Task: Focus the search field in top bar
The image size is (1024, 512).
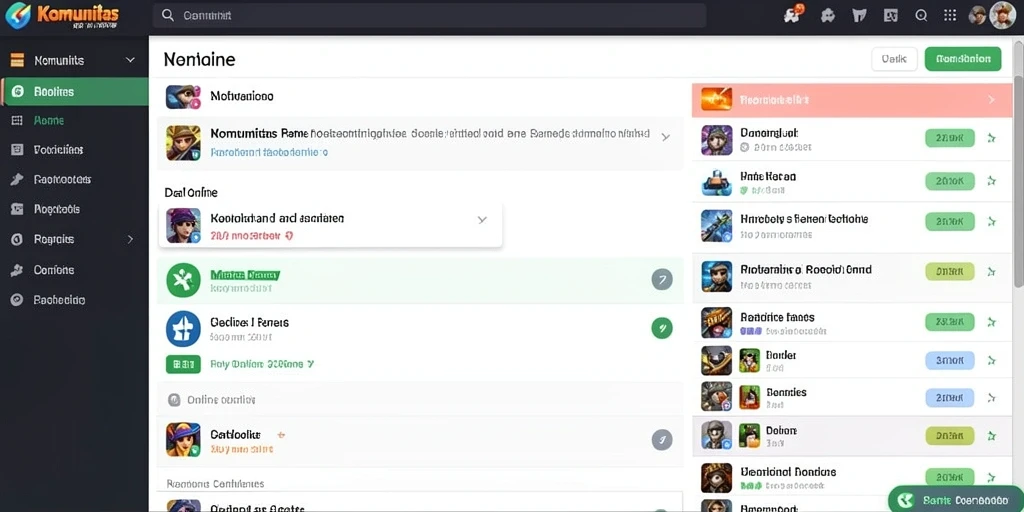Action: tap(429, 15)
